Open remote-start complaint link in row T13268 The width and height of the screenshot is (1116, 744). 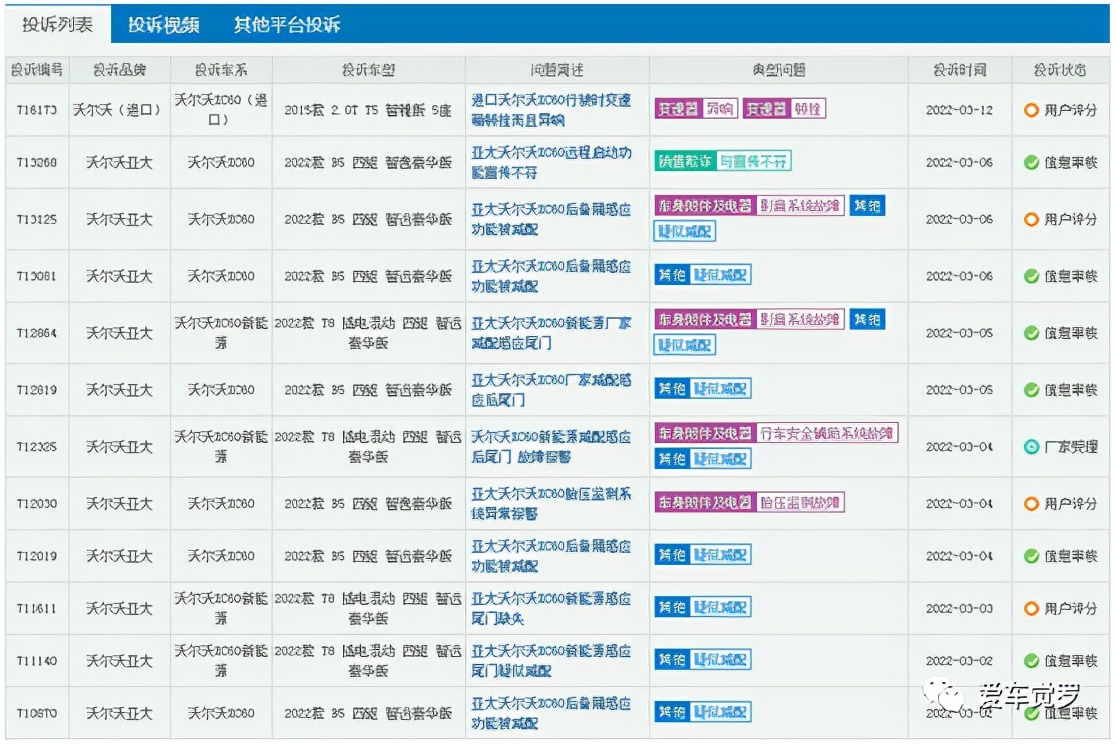551,163
